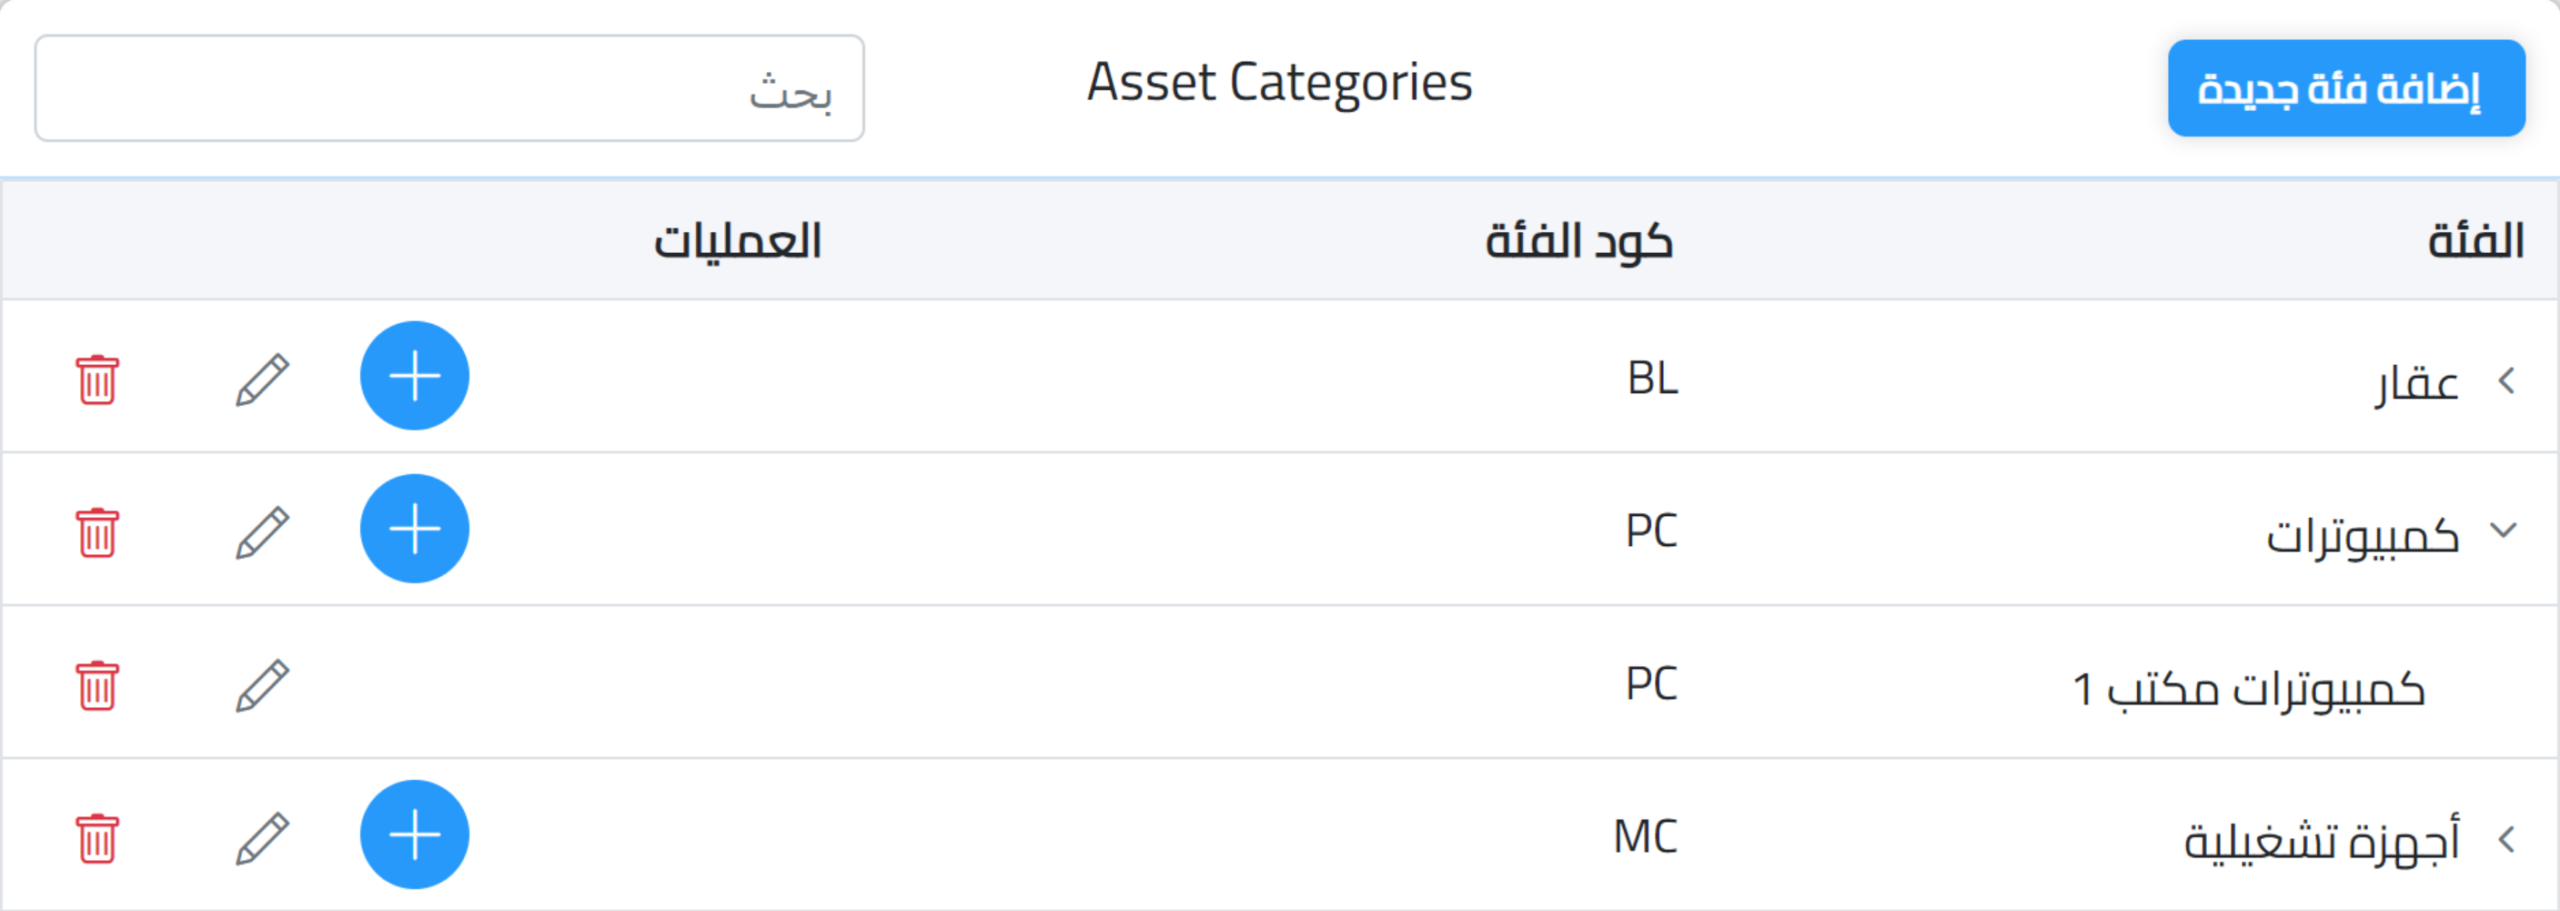Click the كود الفئة column header
Viewport: 2560px width, 911px height.
coord(1578,241)
